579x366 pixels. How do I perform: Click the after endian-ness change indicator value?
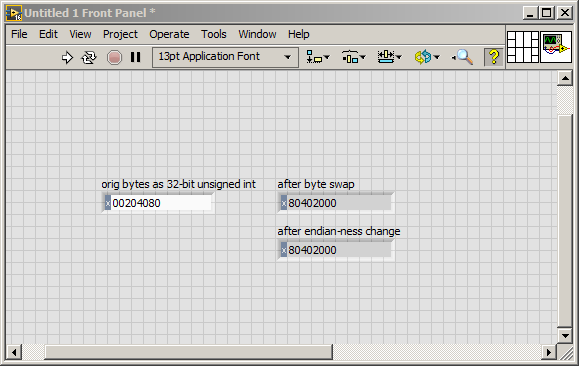[339, 250]
